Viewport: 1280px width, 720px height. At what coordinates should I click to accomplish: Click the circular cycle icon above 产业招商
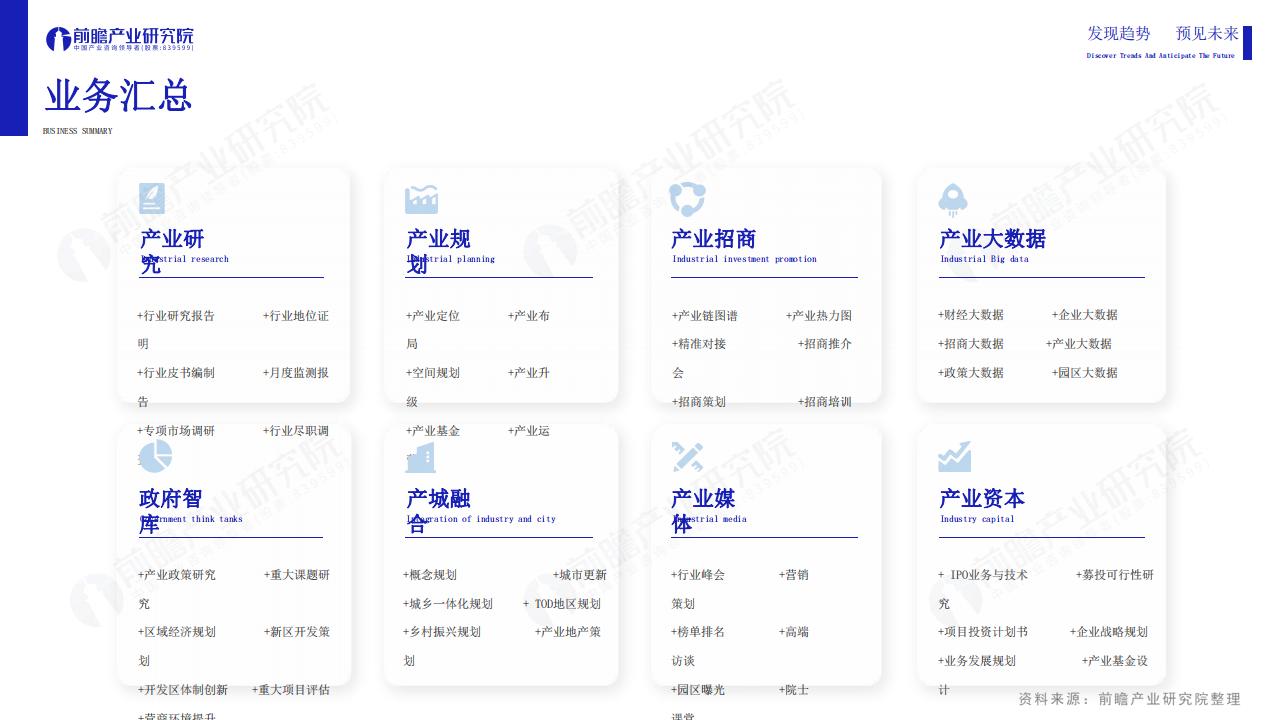(687, 199)
